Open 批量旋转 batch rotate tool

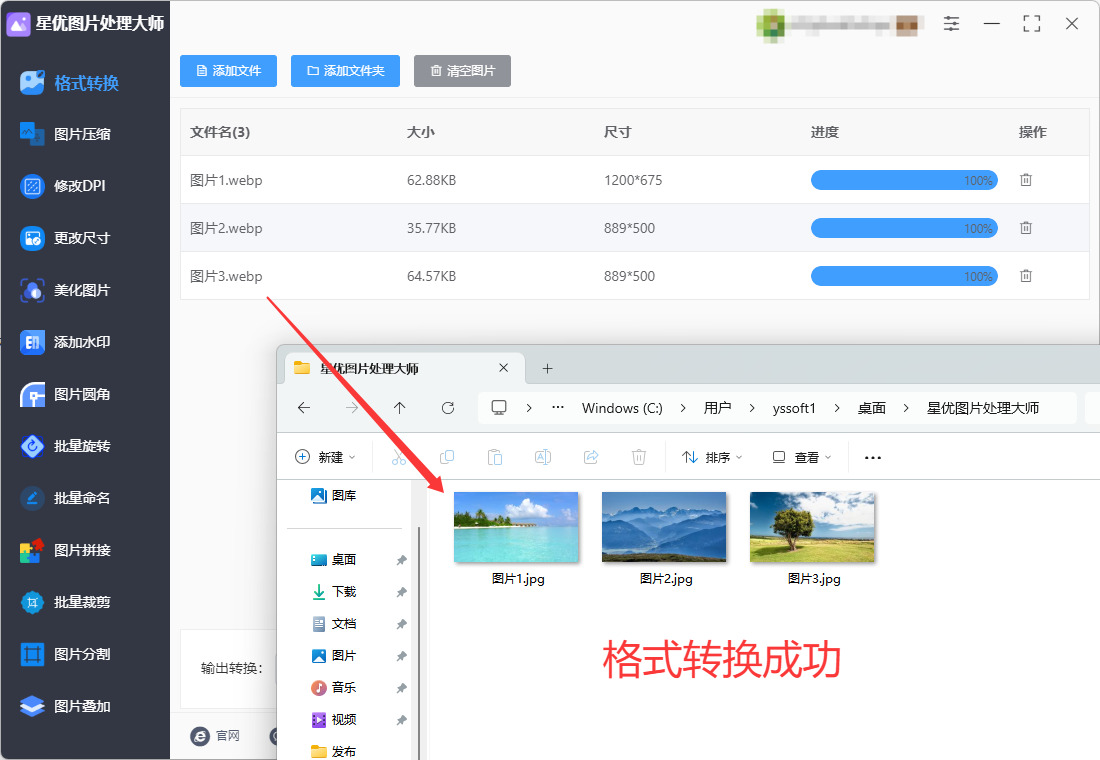pos(65,446)
